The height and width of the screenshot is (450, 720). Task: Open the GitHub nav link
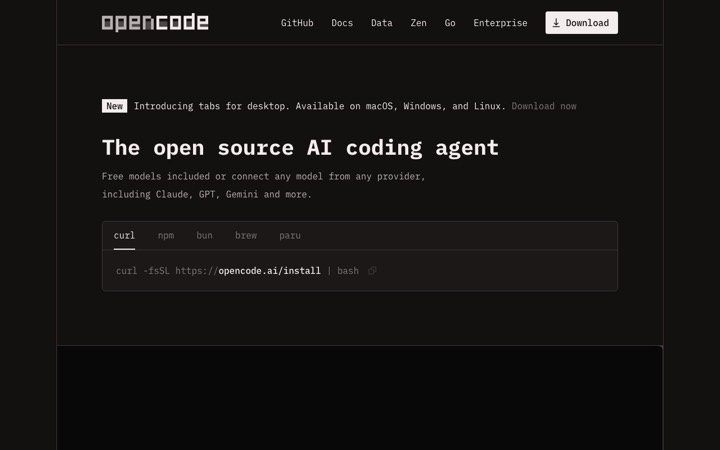[x=297, y=23]
